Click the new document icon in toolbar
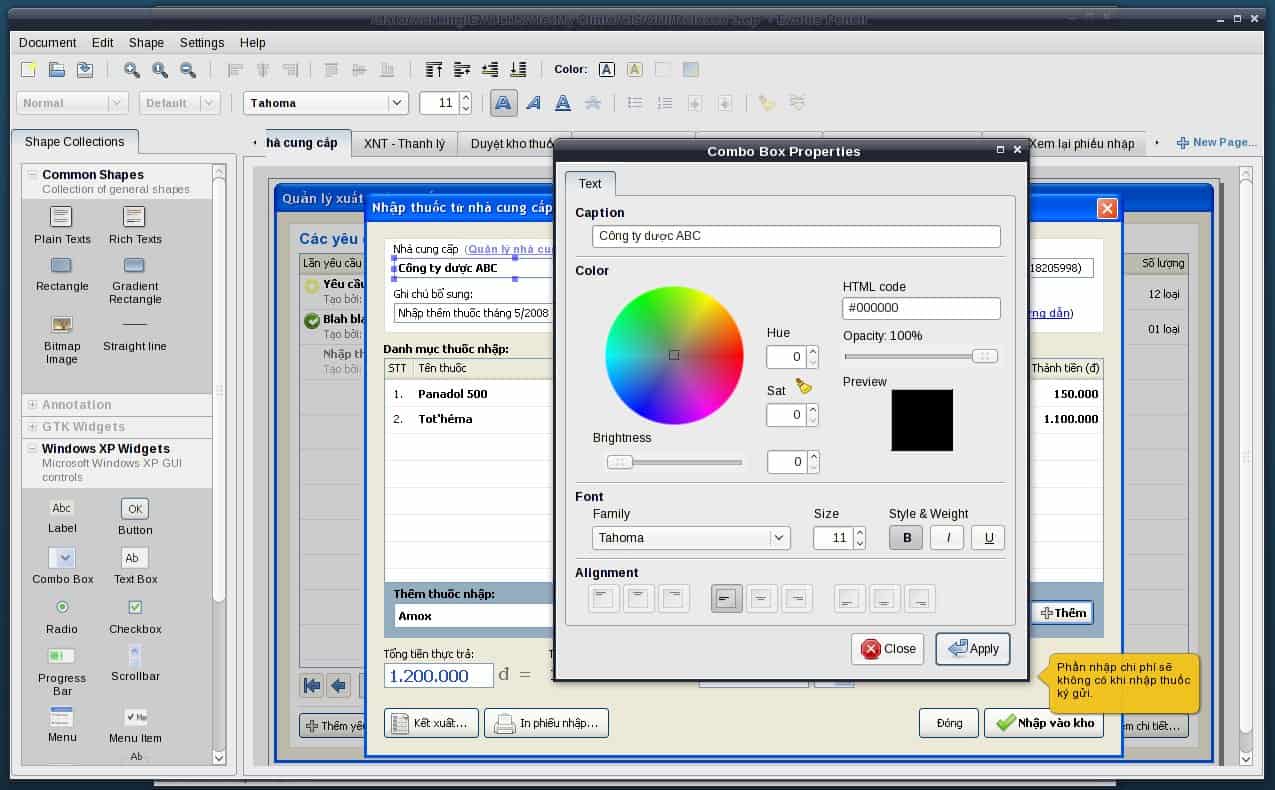Viewport: 1275px width, 790px height. pyautogui.click(x=29, y=70)
